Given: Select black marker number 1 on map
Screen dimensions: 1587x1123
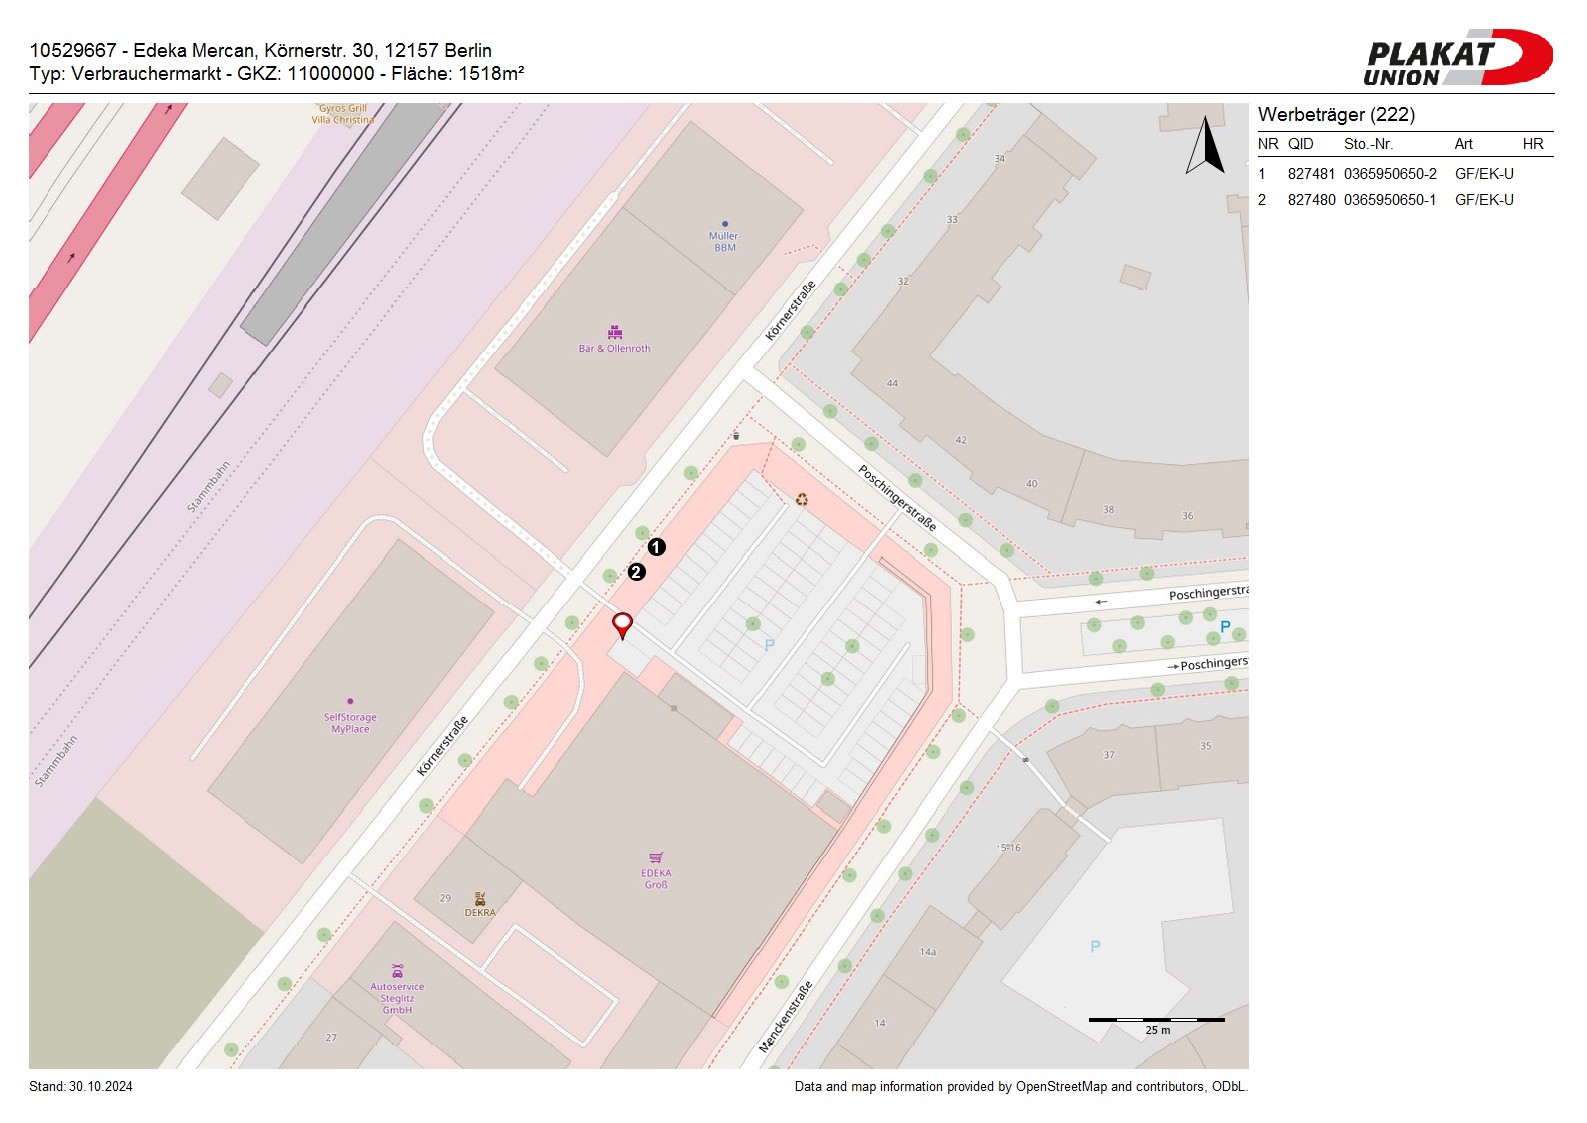Looking at the screenshot, I should 656,547.
